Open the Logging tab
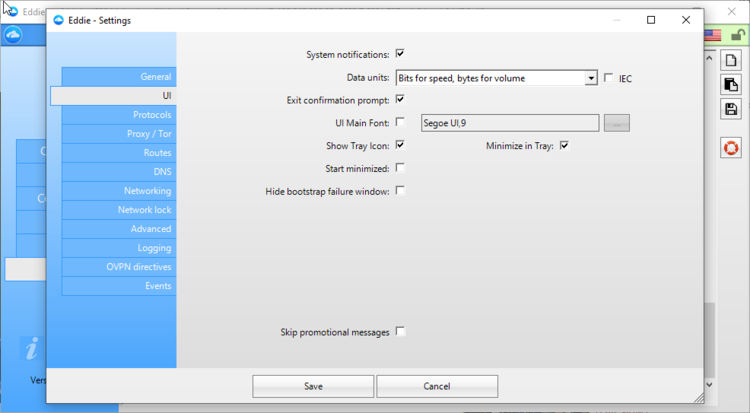This screenshot has height=413, width=750. pyautogui.click(x=119, y=248)
